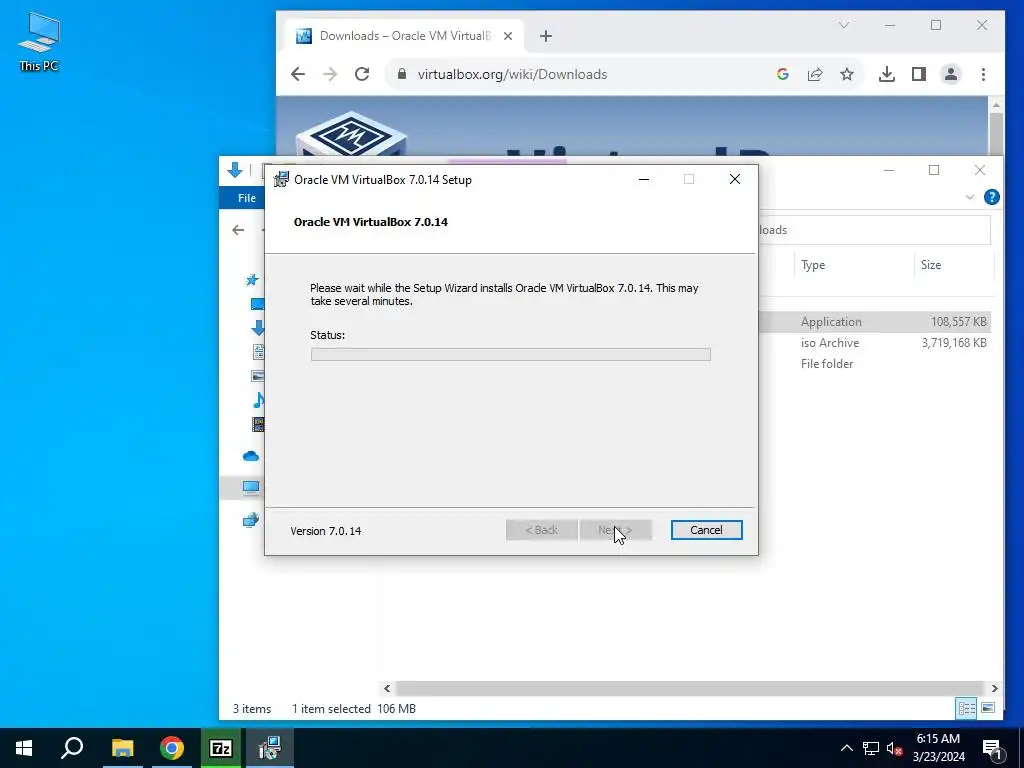Click the Google icon in address bar
Viewport: 1024px width, 768px height.
[x=782, y=74]
